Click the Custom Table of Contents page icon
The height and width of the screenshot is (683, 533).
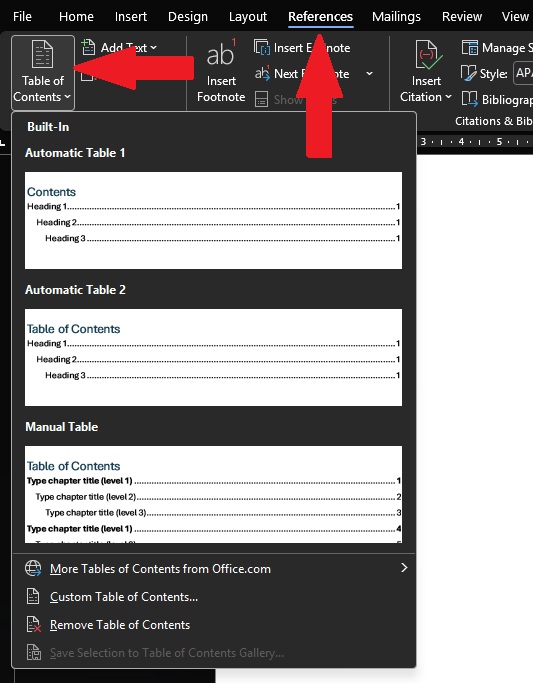[33, 596]
